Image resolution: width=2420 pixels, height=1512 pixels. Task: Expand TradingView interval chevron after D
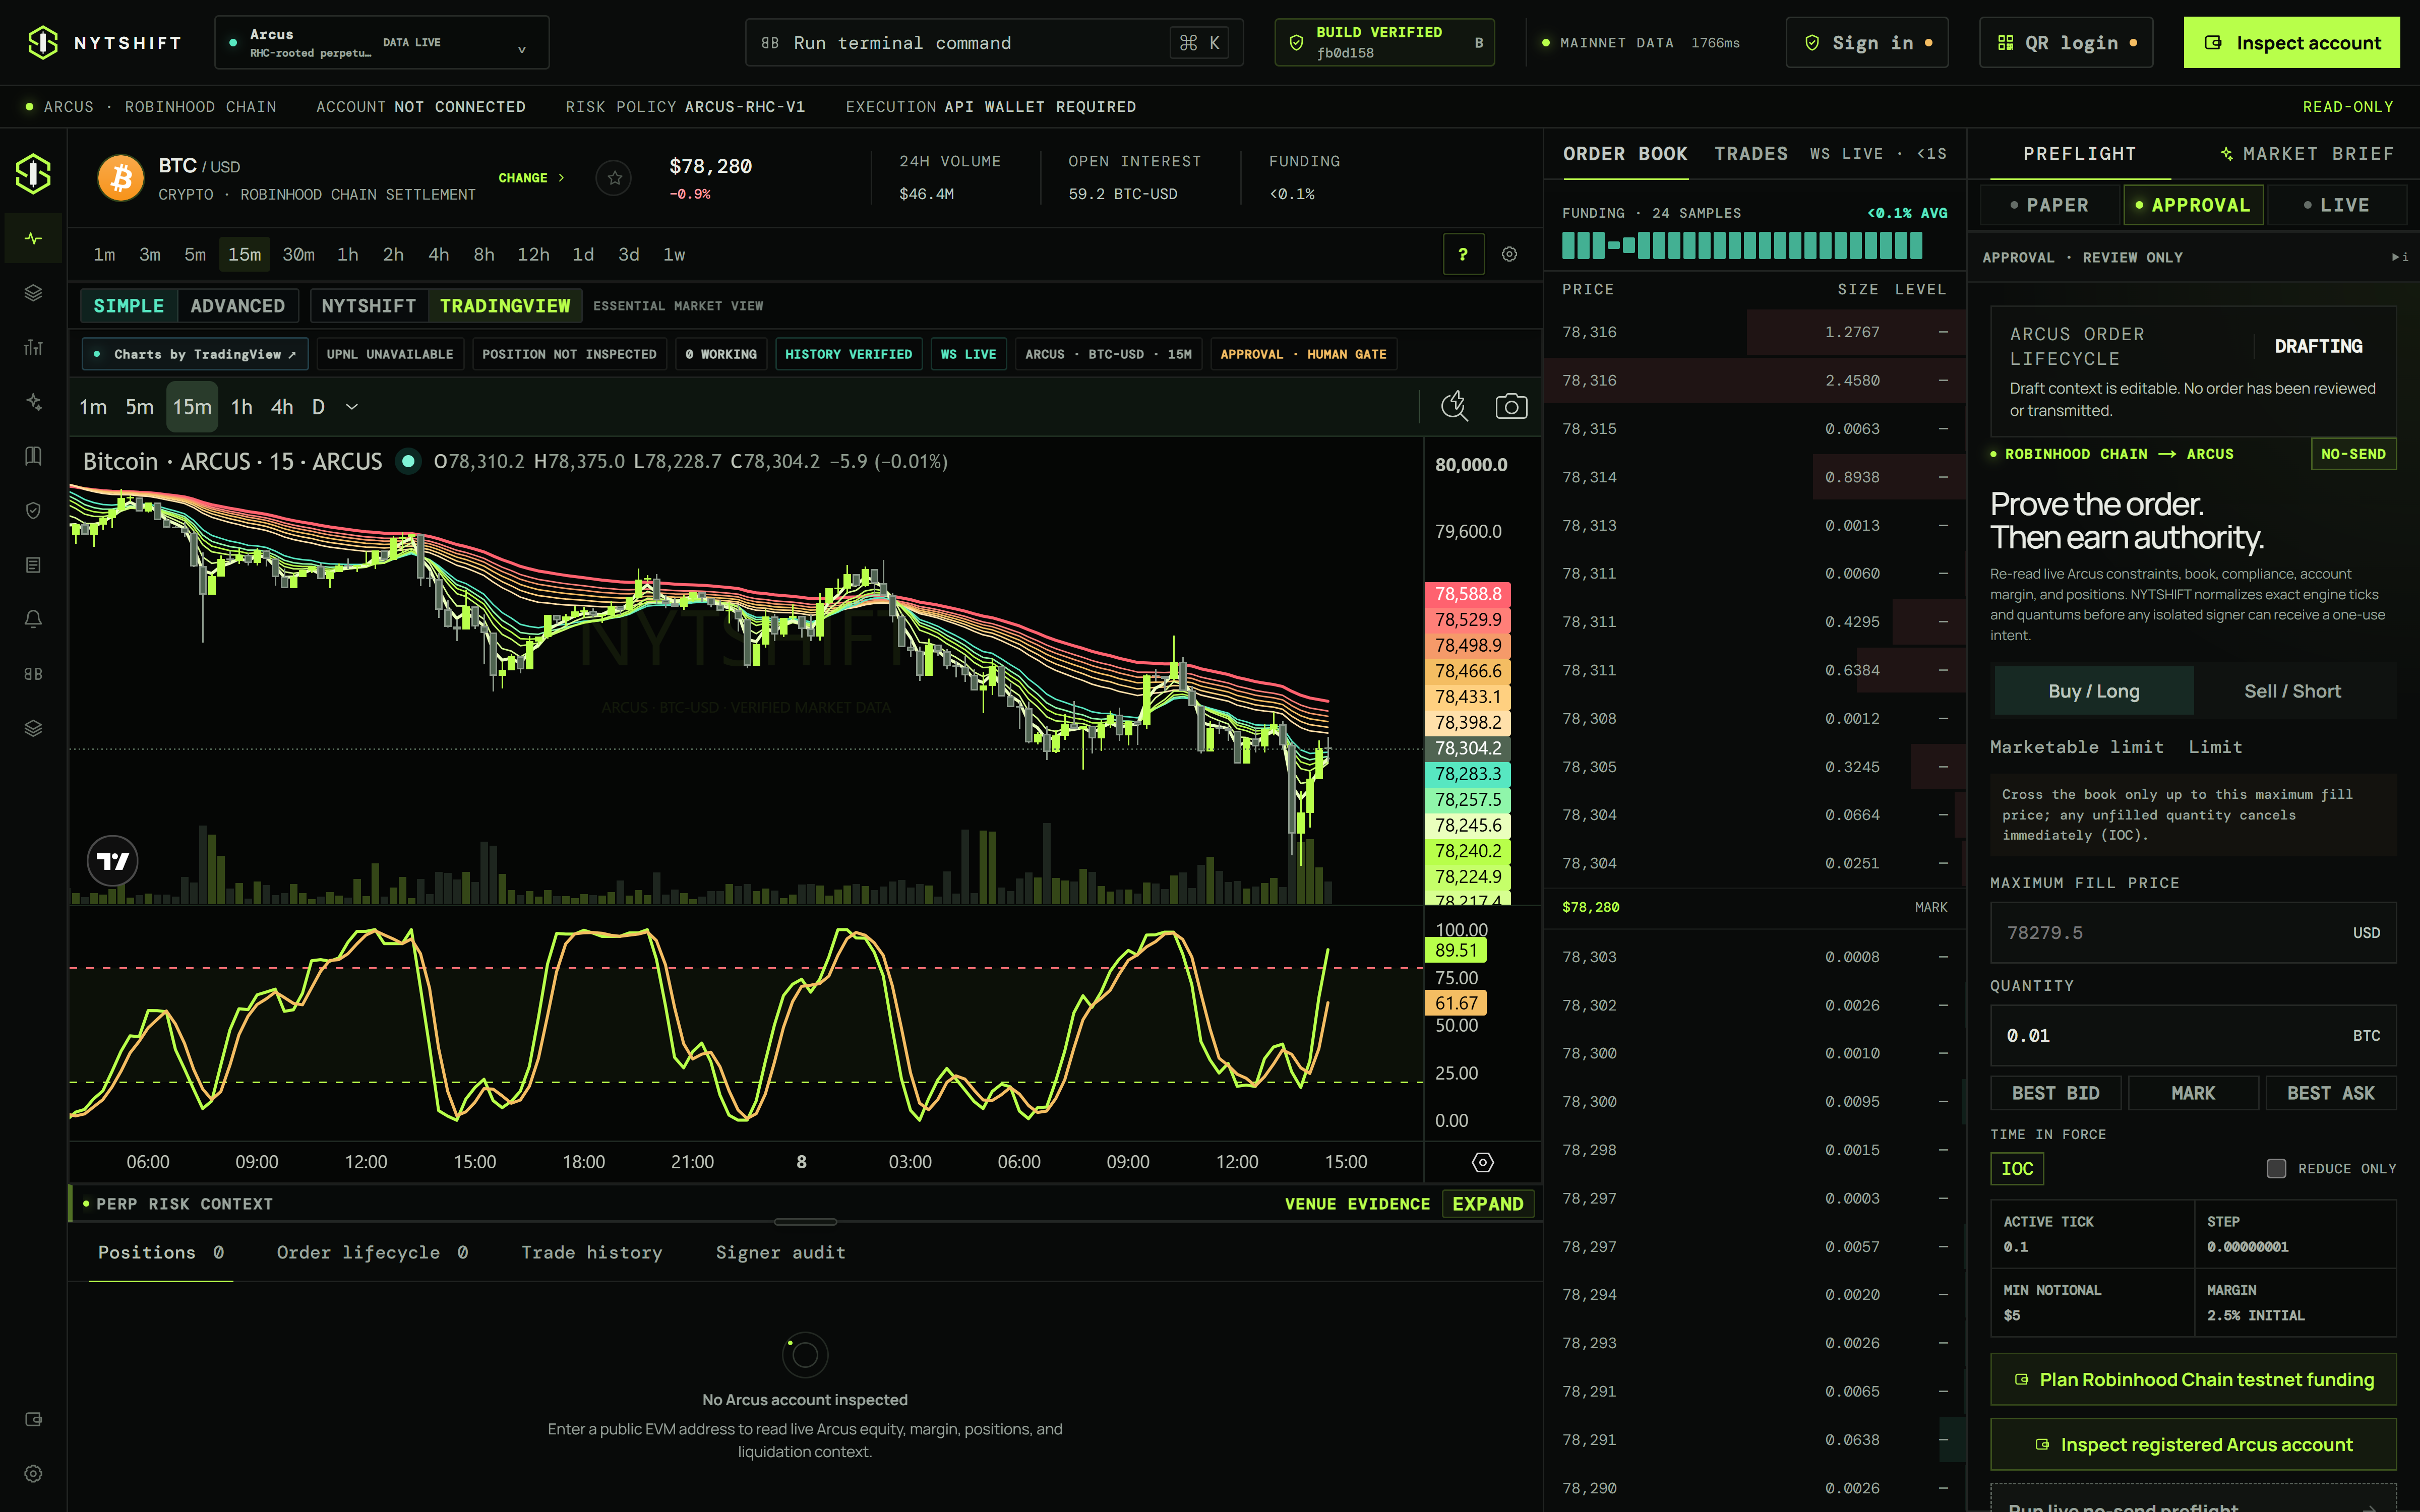352,407
